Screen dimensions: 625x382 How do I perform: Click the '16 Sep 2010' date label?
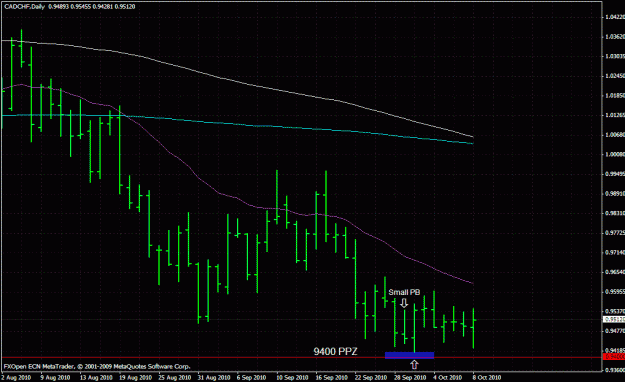tap(331, 377)
